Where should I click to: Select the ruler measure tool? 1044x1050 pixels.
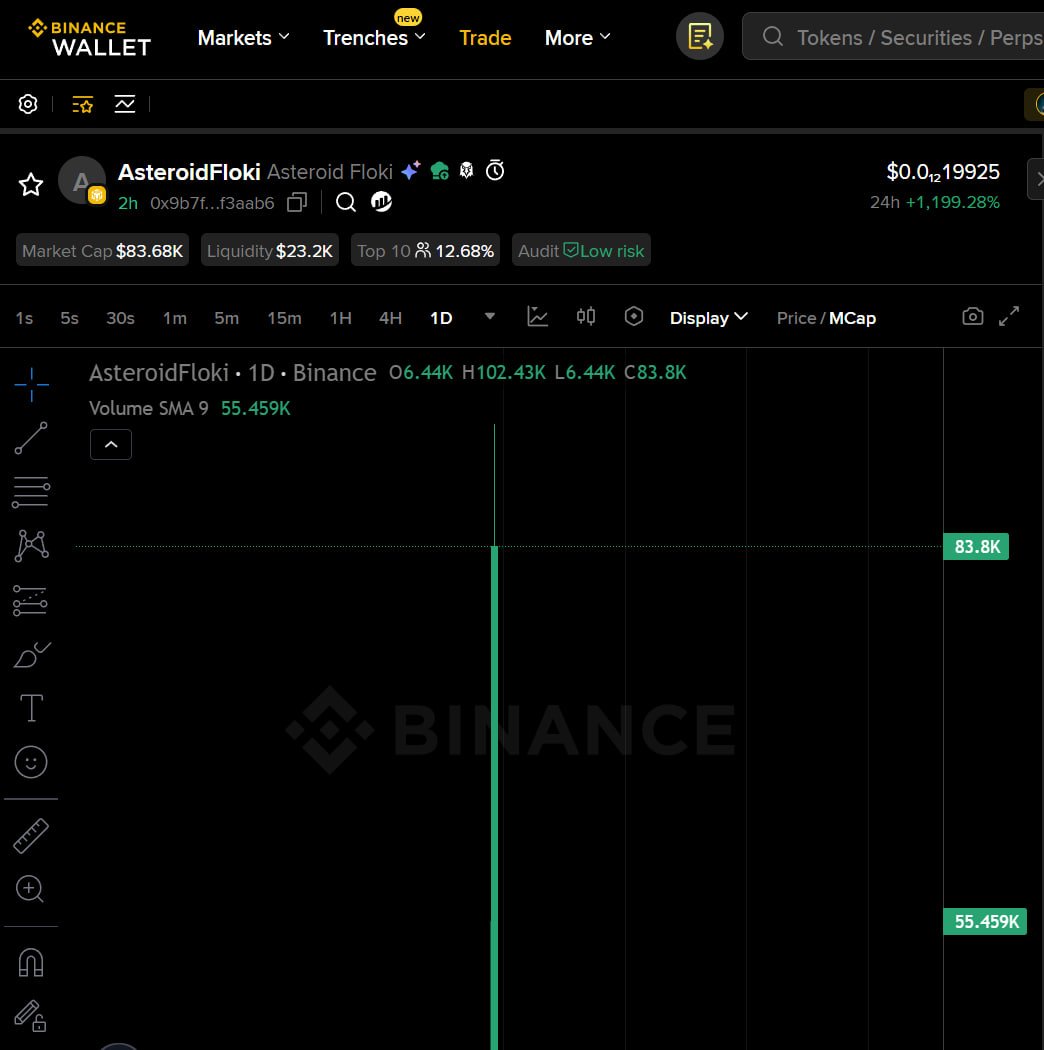pyautogui.click(x=31, y=836)
